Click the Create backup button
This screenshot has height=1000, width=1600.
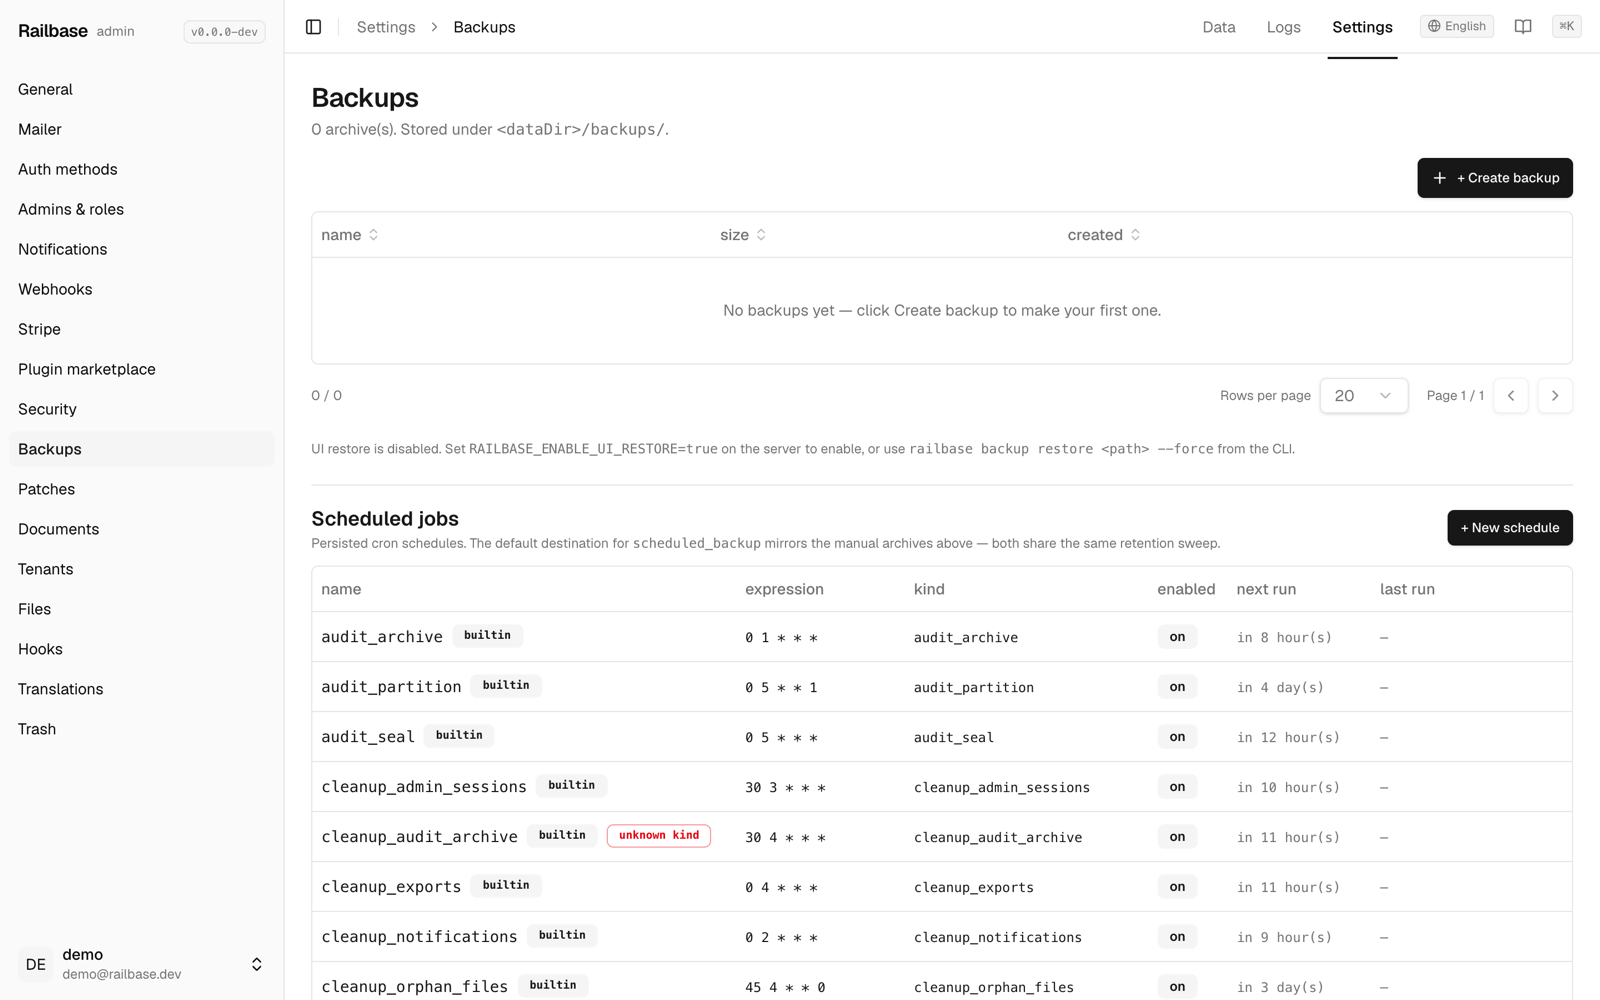(x=1494, y=178)
